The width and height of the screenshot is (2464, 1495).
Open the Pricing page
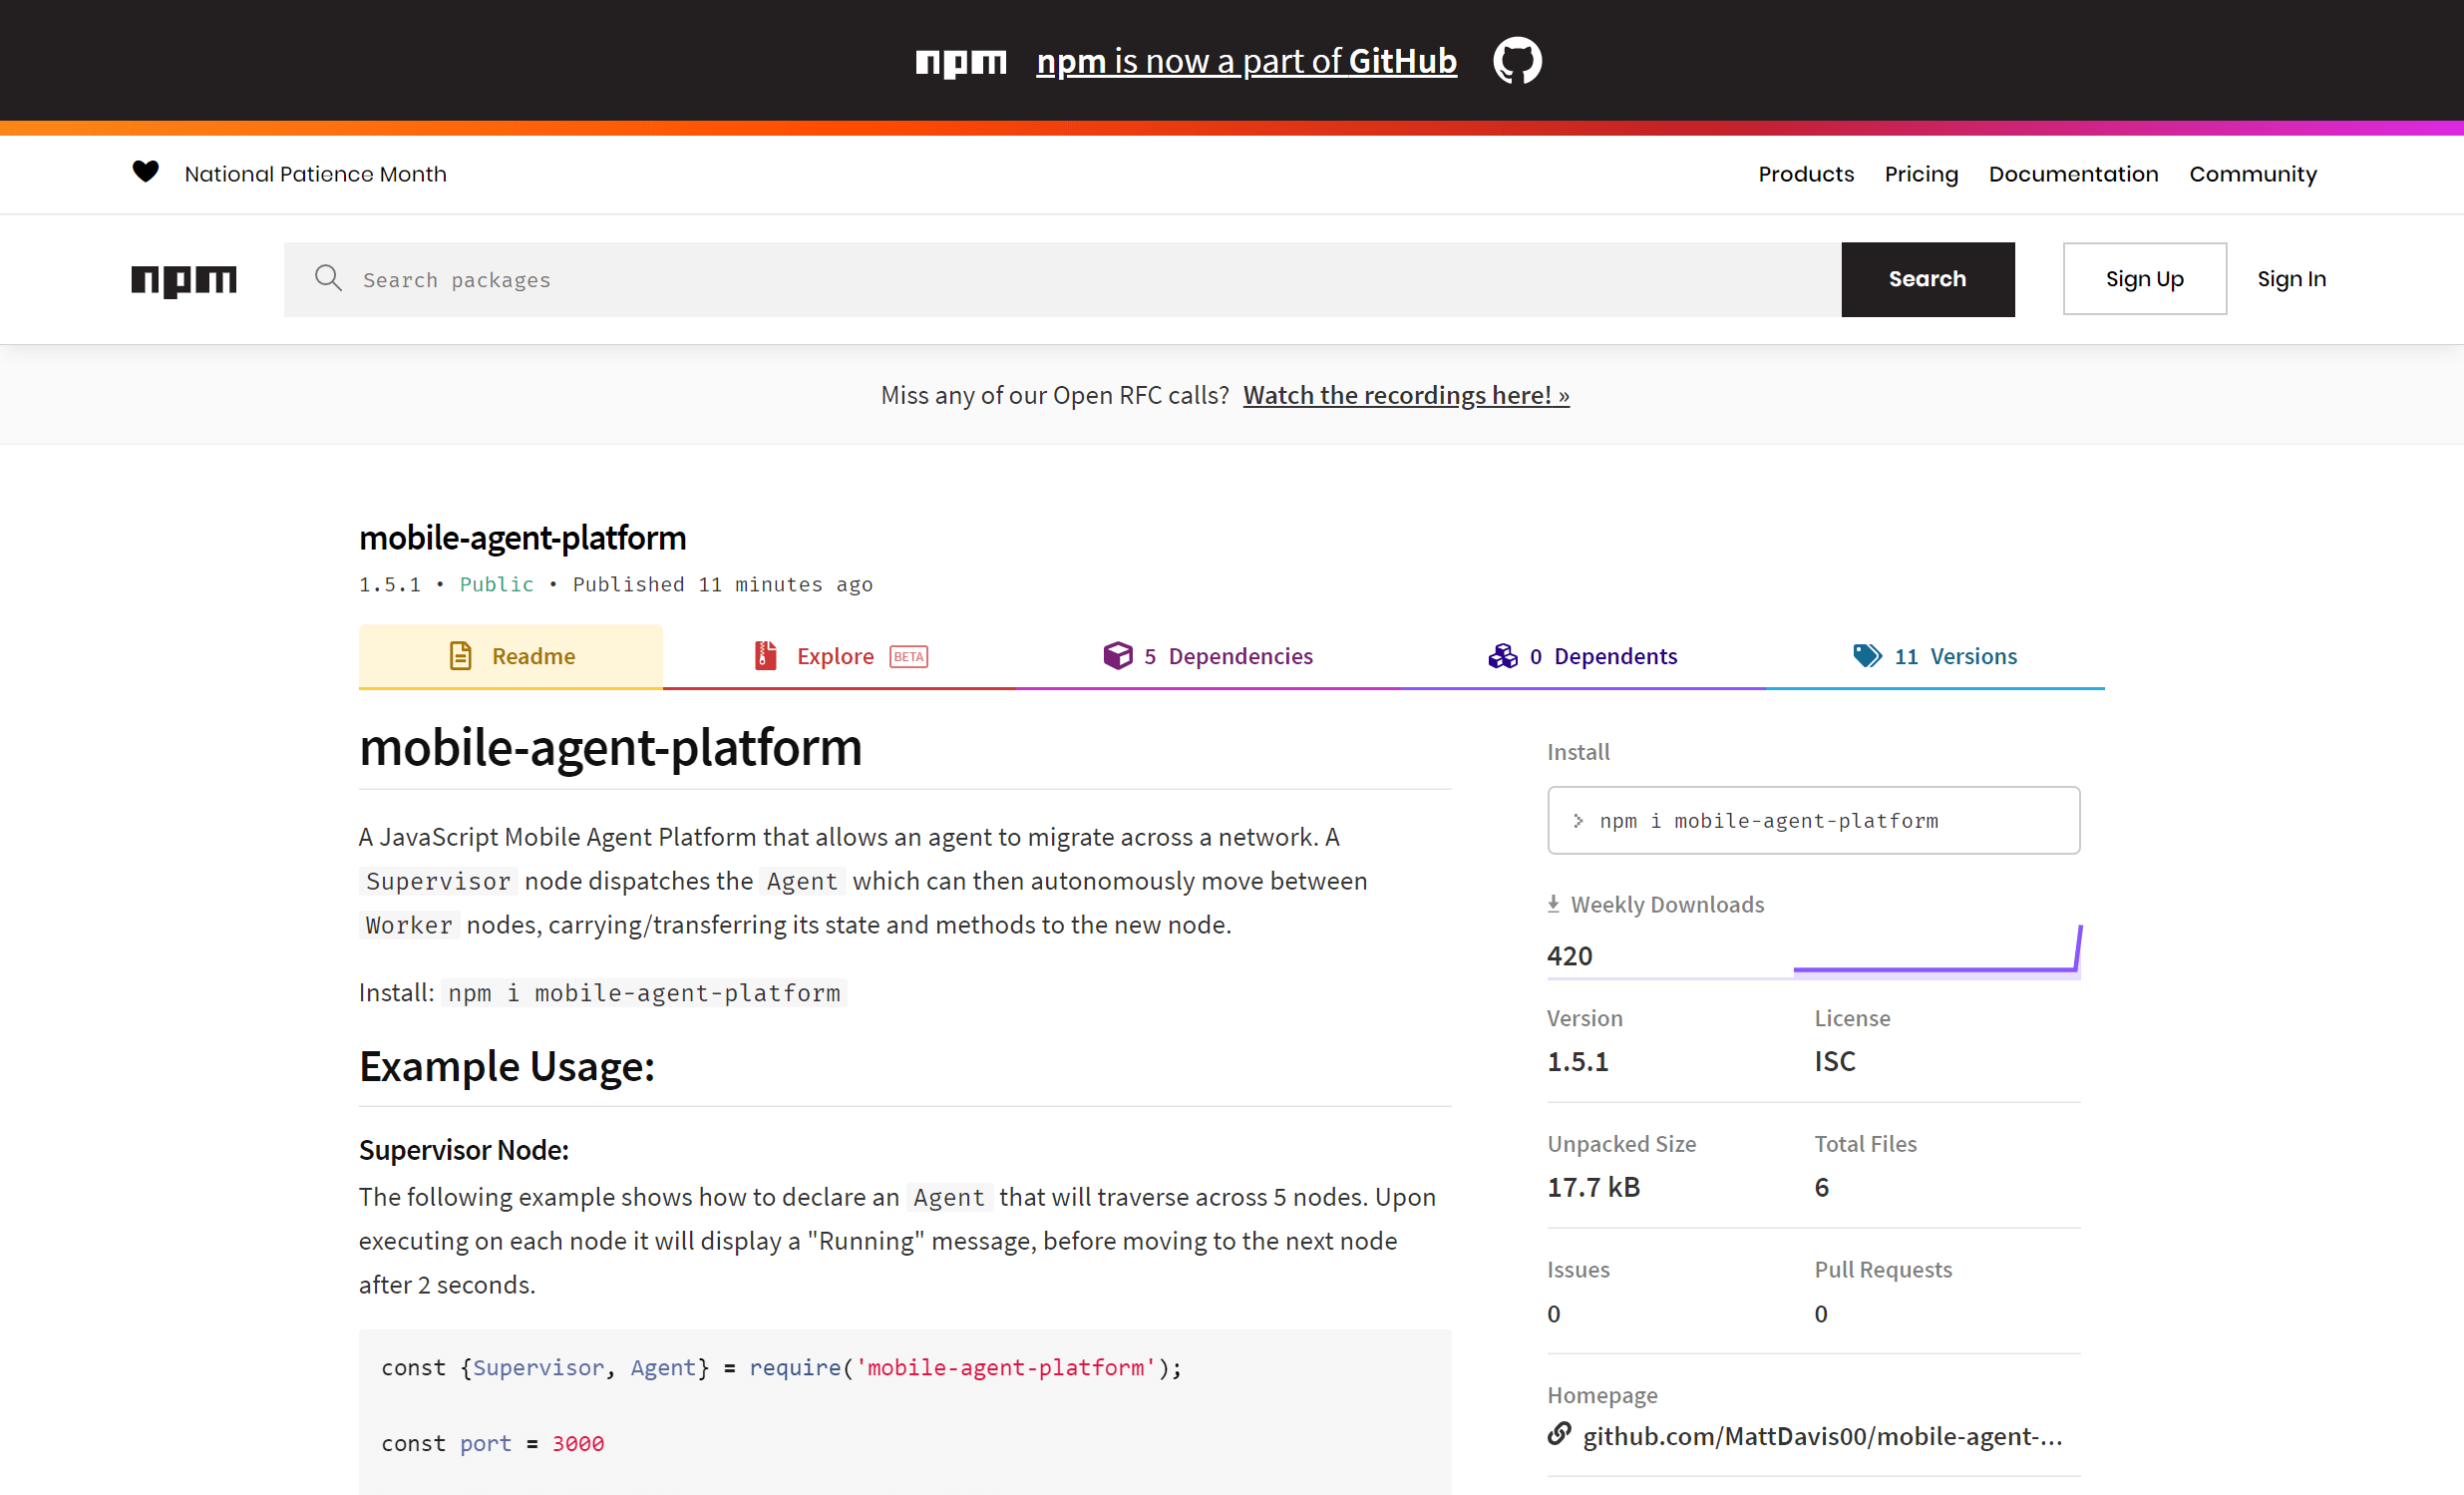pyautogui.click(x=1921, y=174)
